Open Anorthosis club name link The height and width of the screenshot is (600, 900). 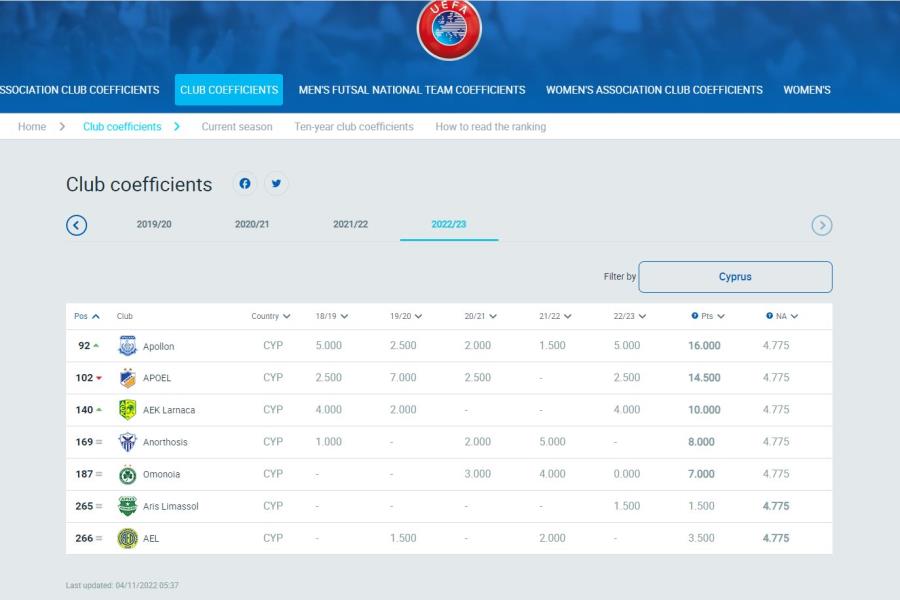tap(165, 442)
